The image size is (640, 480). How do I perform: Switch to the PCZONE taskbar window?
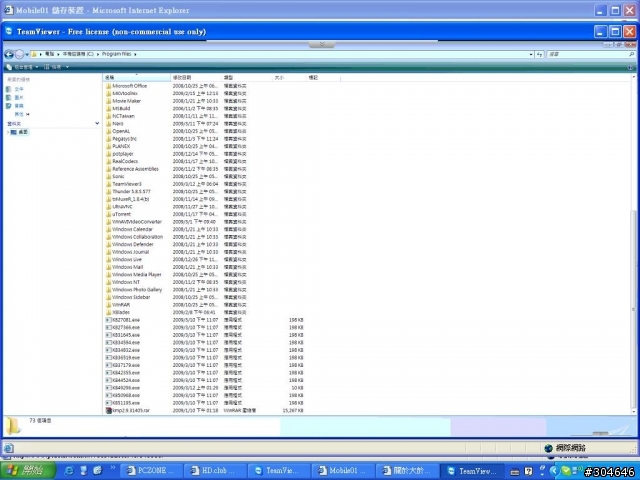pos(152,471)
